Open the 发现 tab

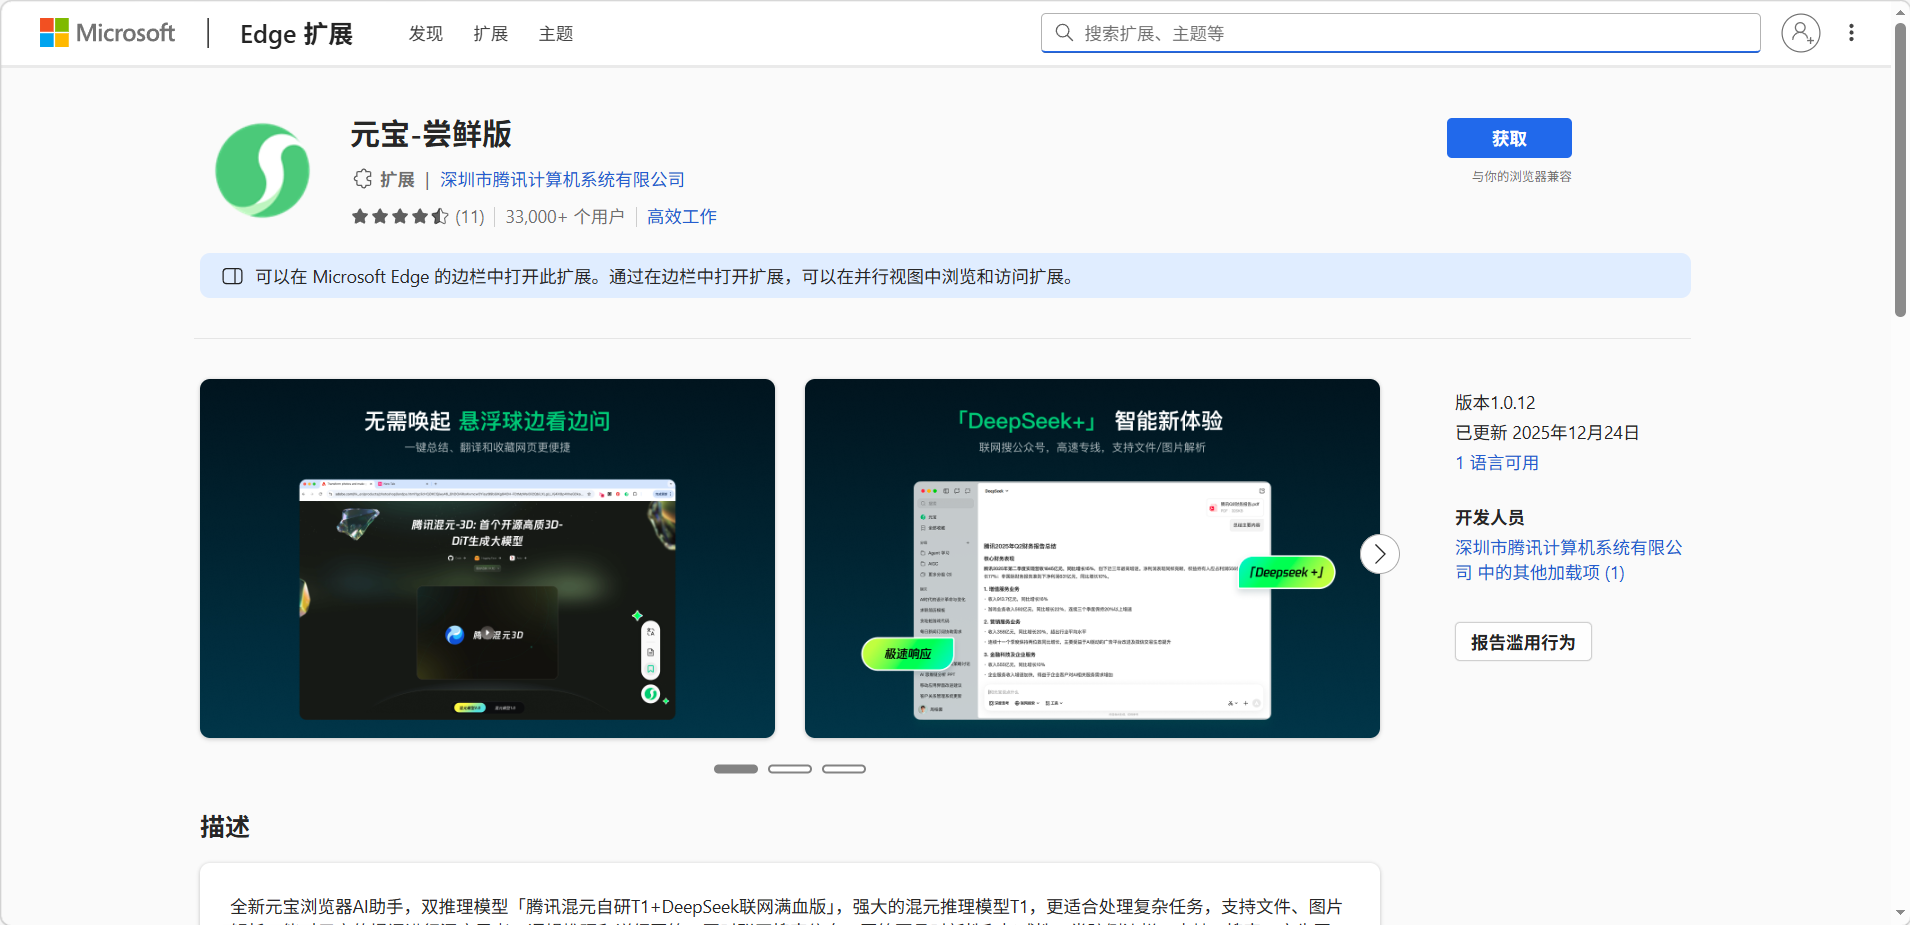coord(425,34)
